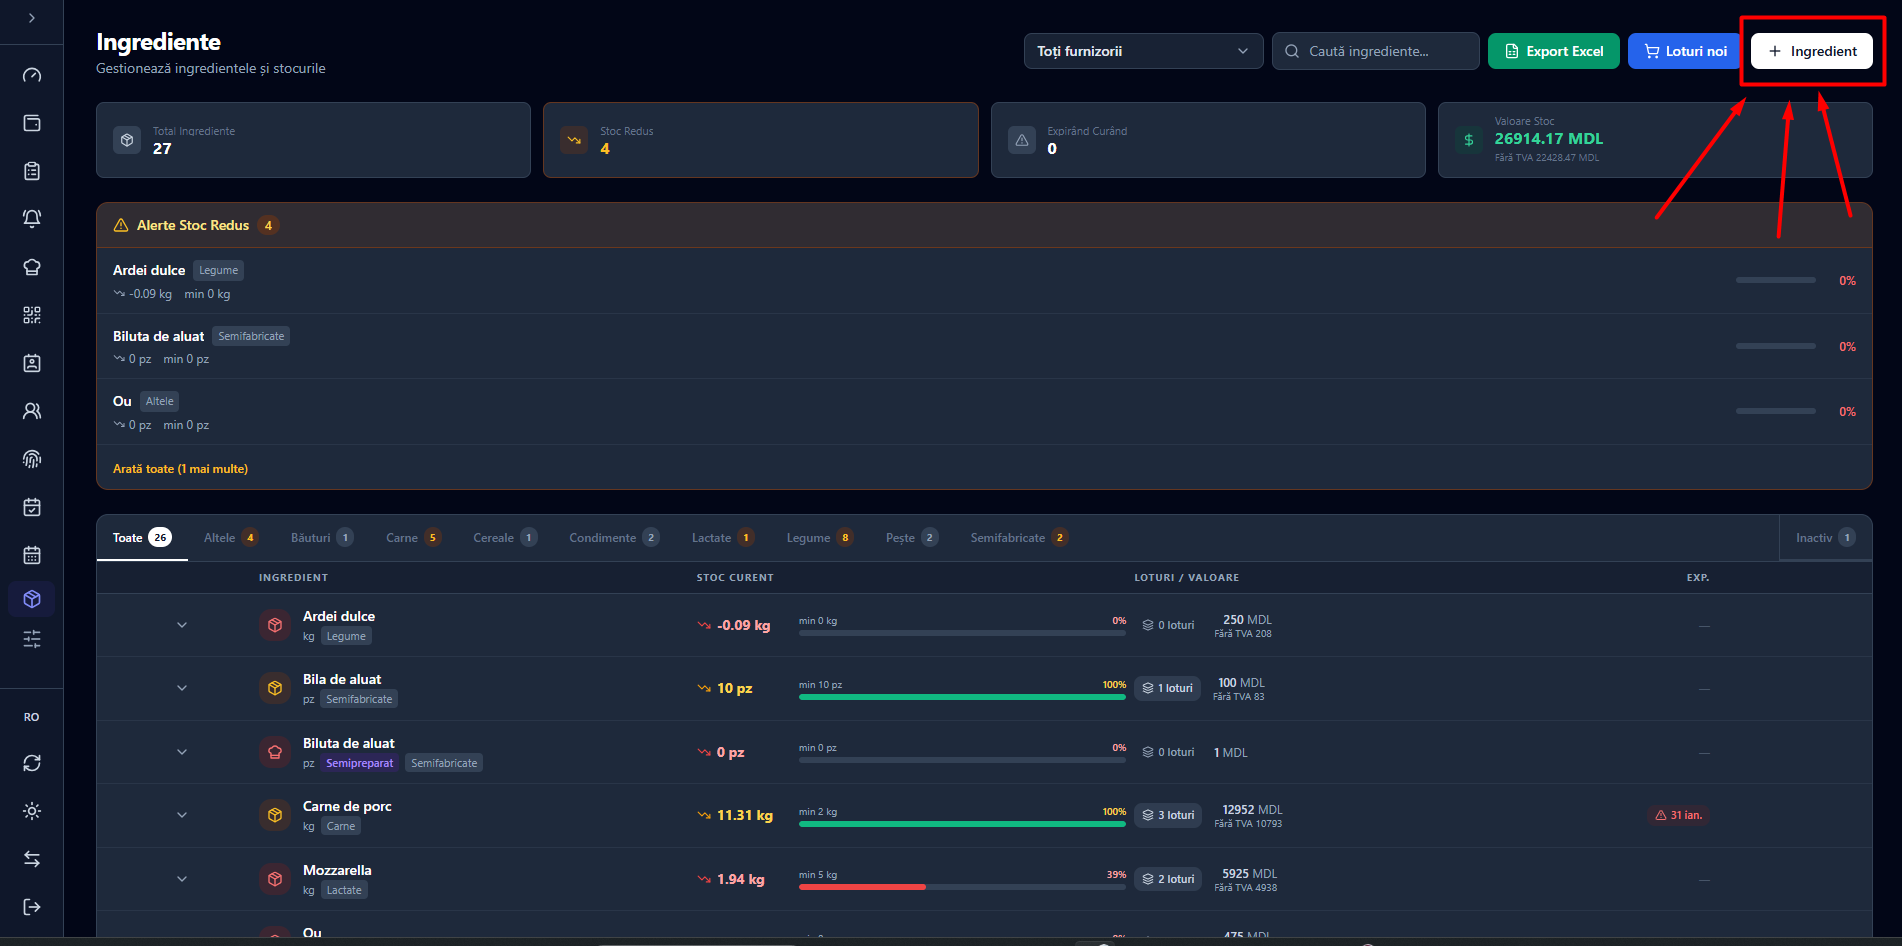
Task: Open the QR code icon in sidebar
Action: pos(32,315)
